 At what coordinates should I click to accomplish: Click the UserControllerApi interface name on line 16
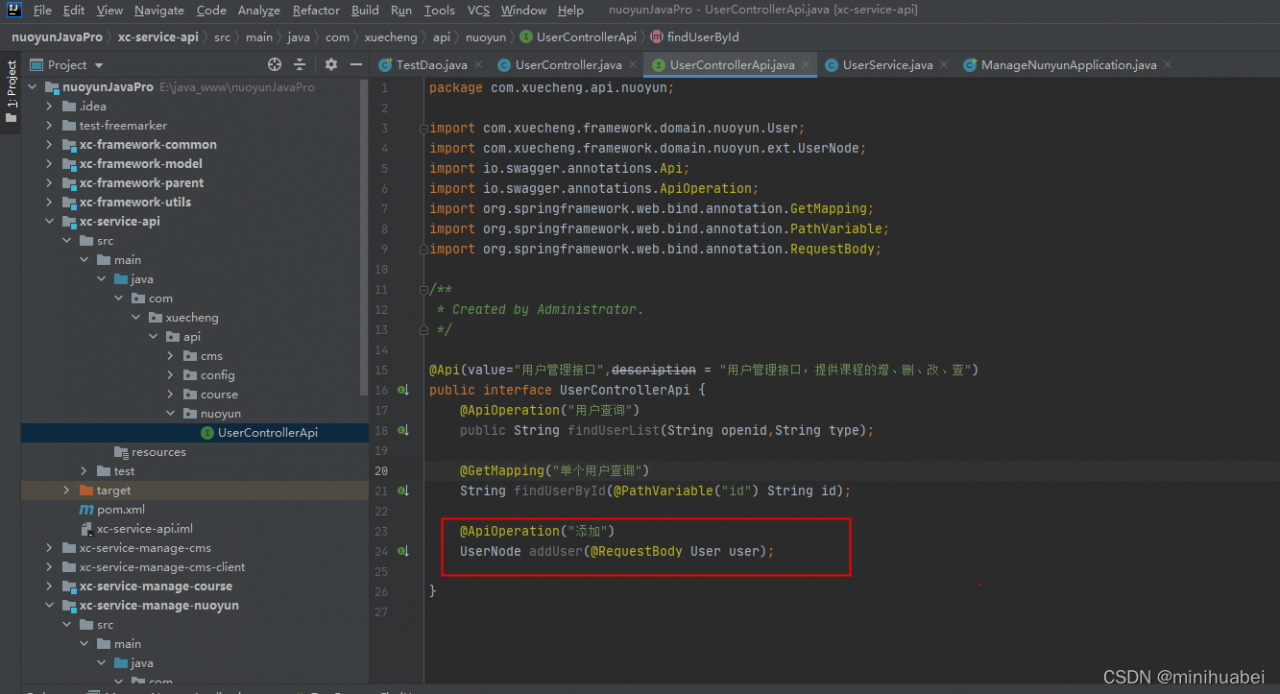click(x=625, y=390)
